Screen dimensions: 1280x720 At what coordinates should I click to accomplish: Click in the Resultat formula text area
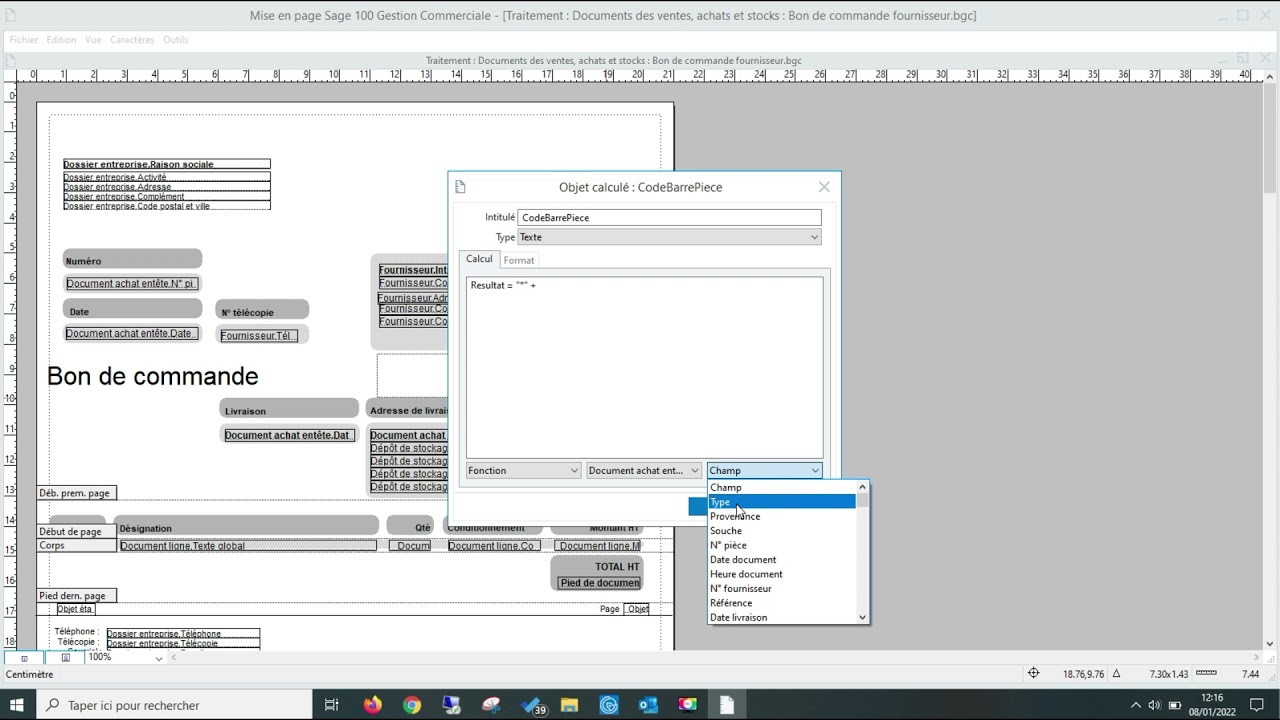pyautogui.click(x=644, y=367)
